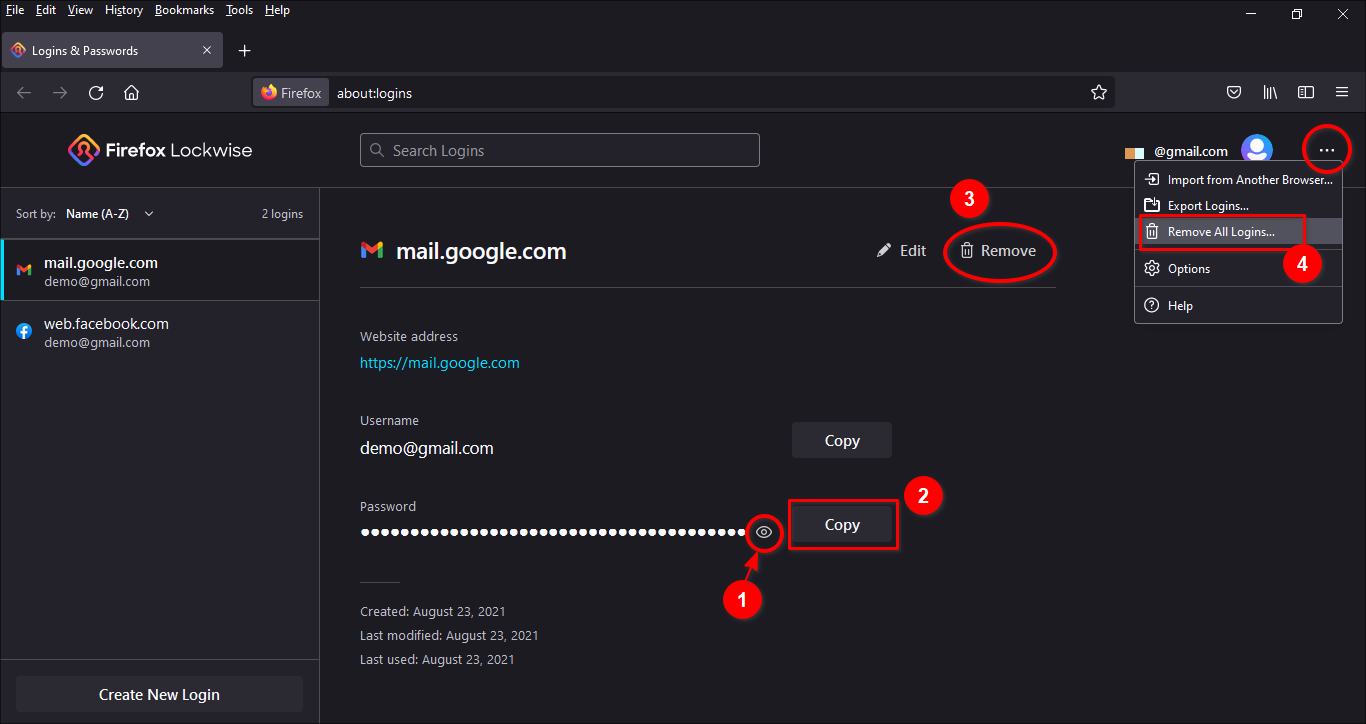Select Remove All Logins entry

[x=1238, y=231]
